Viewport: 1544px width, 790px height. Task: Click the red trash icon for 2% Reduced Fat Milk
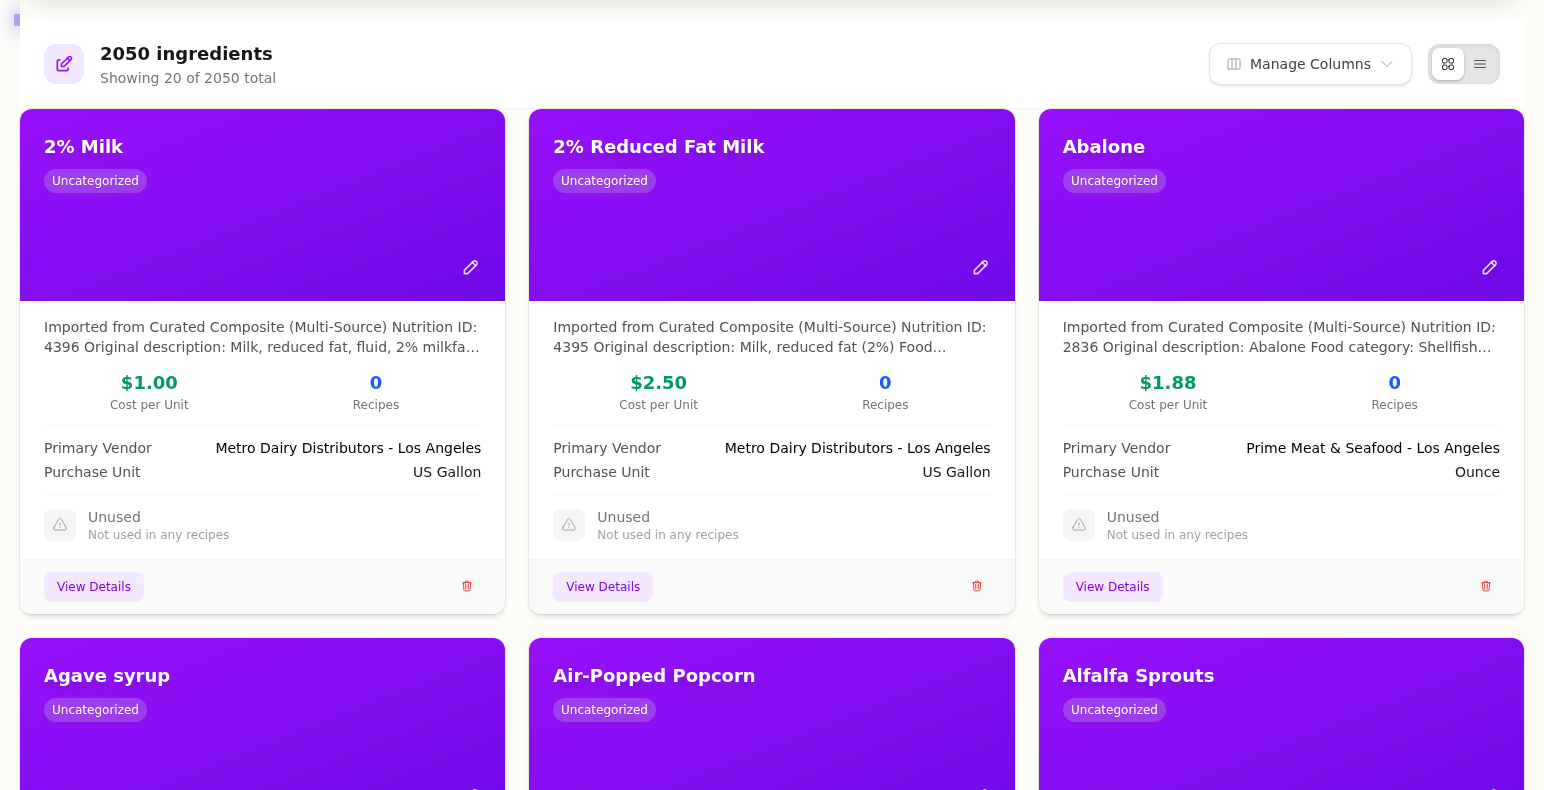(x=977, y=586)
